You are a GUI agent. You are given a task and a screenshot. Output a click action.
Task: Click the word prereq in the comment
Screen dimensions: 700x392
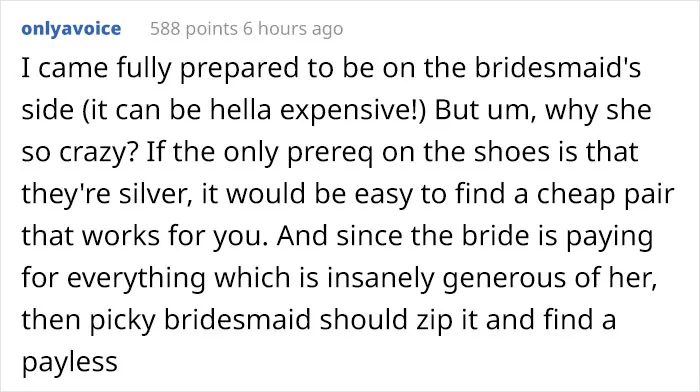pos(330,153)
